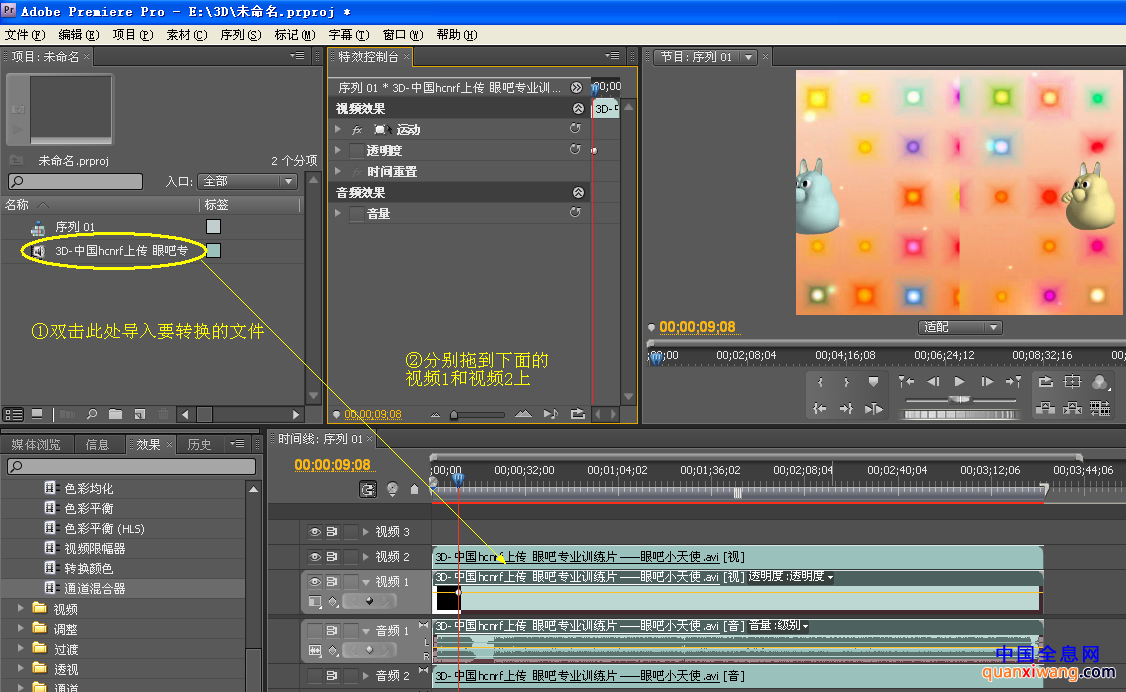Toggle snap in the timeline
The width and height of the screenshot is (1126, 692).
click(x=368, y=489)
